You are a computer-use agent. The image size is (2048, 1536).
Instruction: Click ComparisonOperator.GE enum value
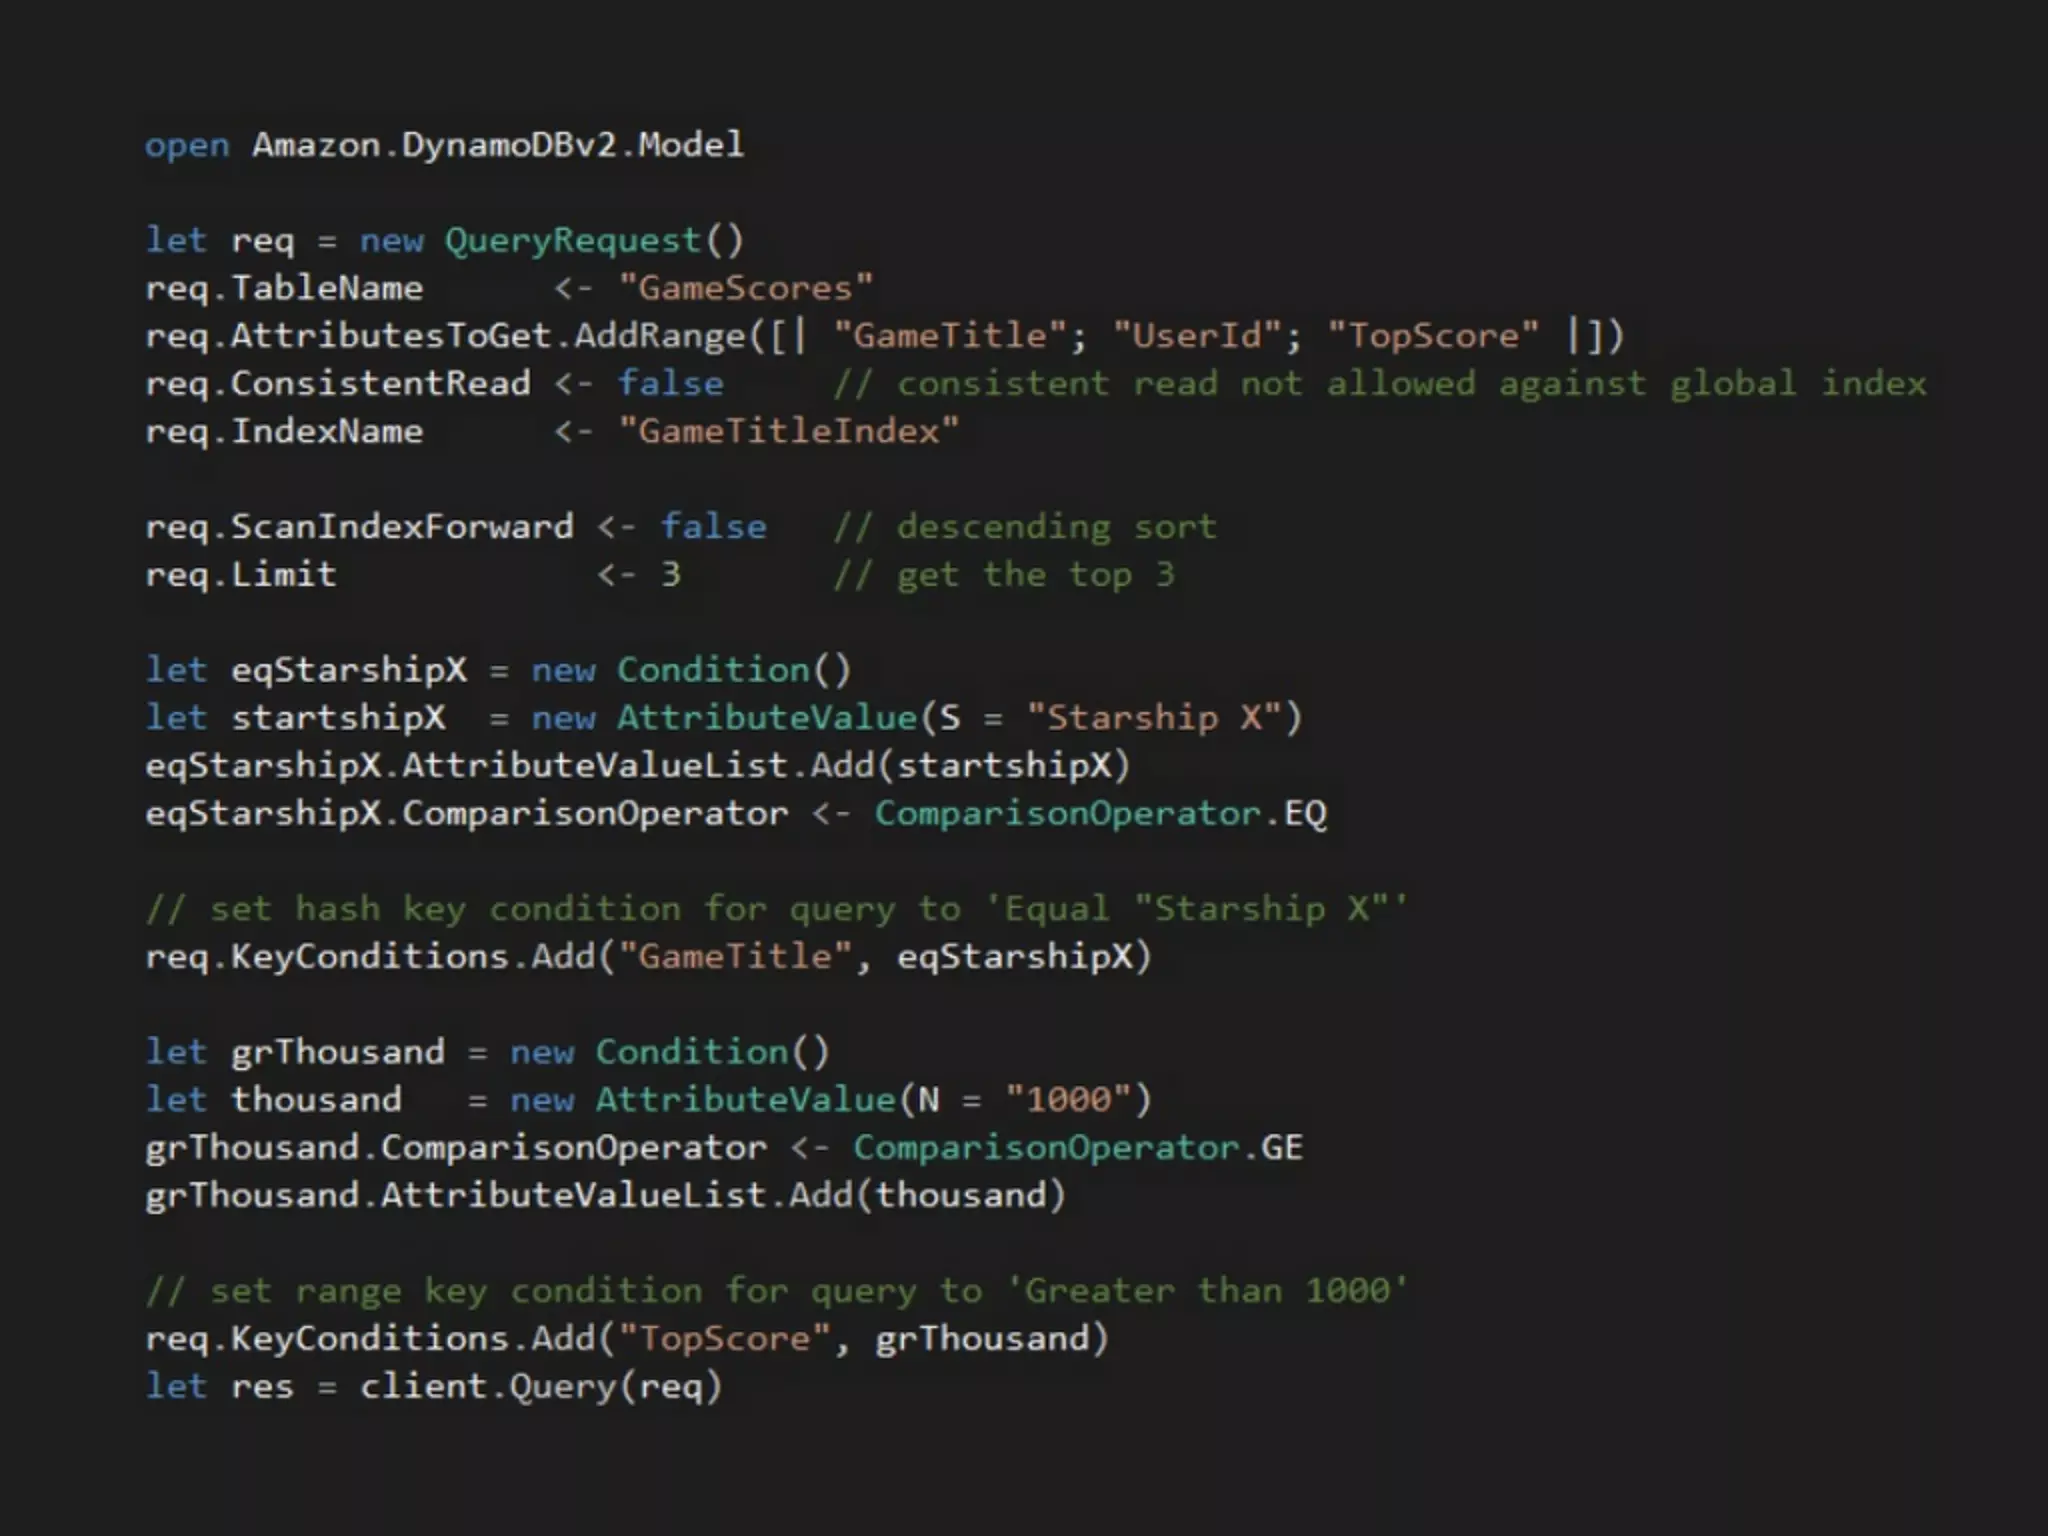[x=1078, y=1148]
